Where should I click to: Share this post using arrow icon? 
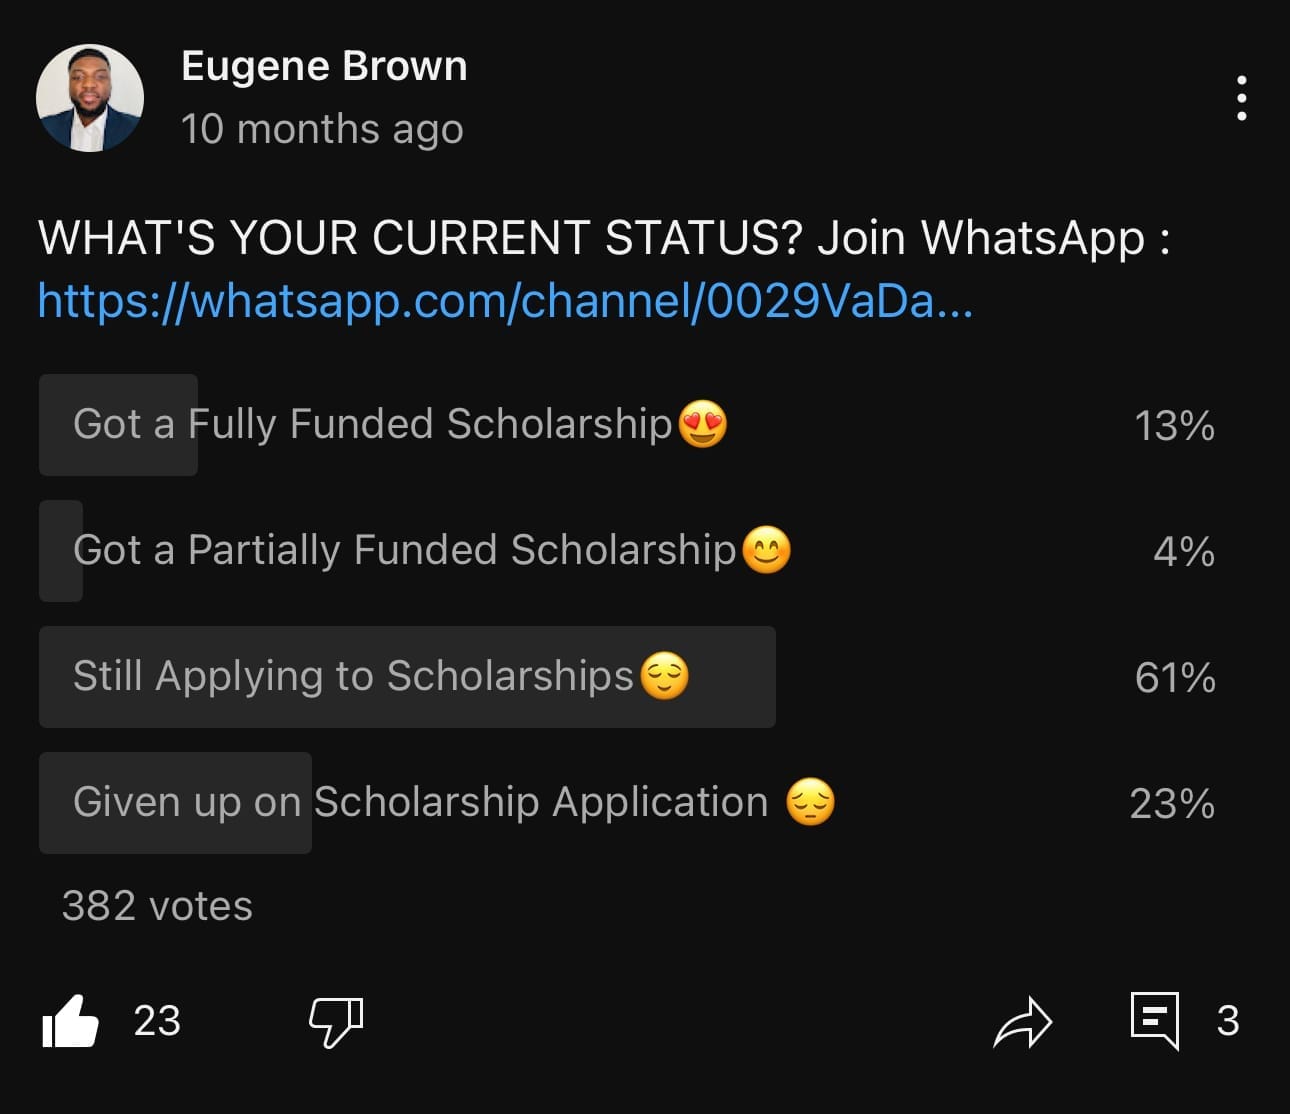(x=1022, y=1022)
